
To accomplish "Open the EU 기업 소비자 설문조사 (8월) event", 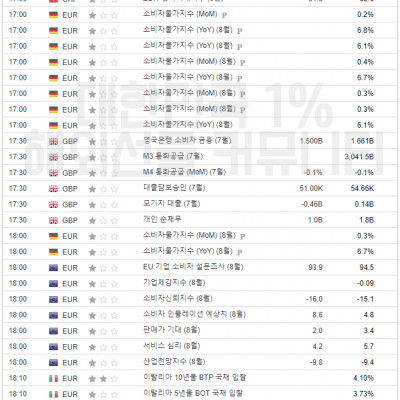I will click(193, 267).
